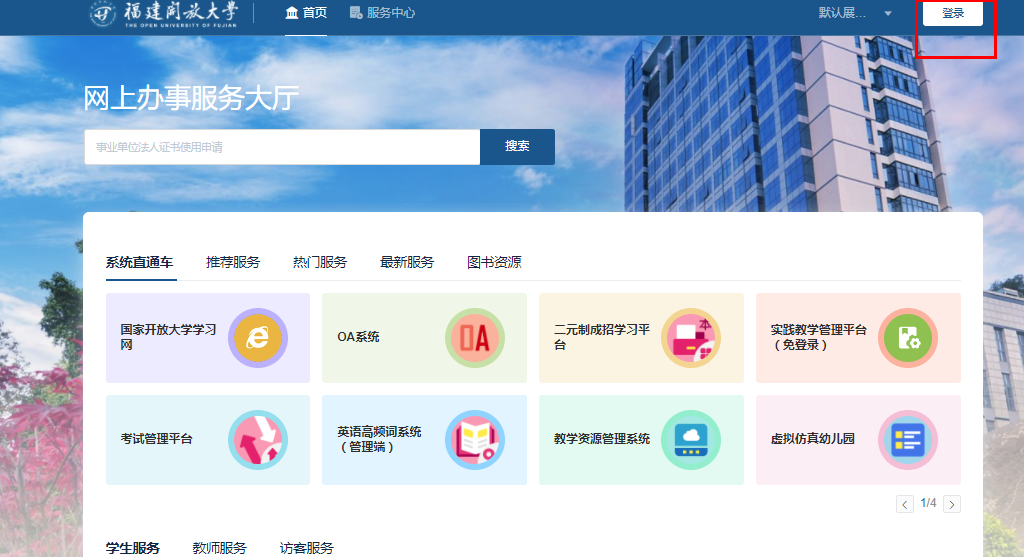1024x557 pixels.
Task: Switch to the 推荐服务 tab
Action: pos(233,262)
